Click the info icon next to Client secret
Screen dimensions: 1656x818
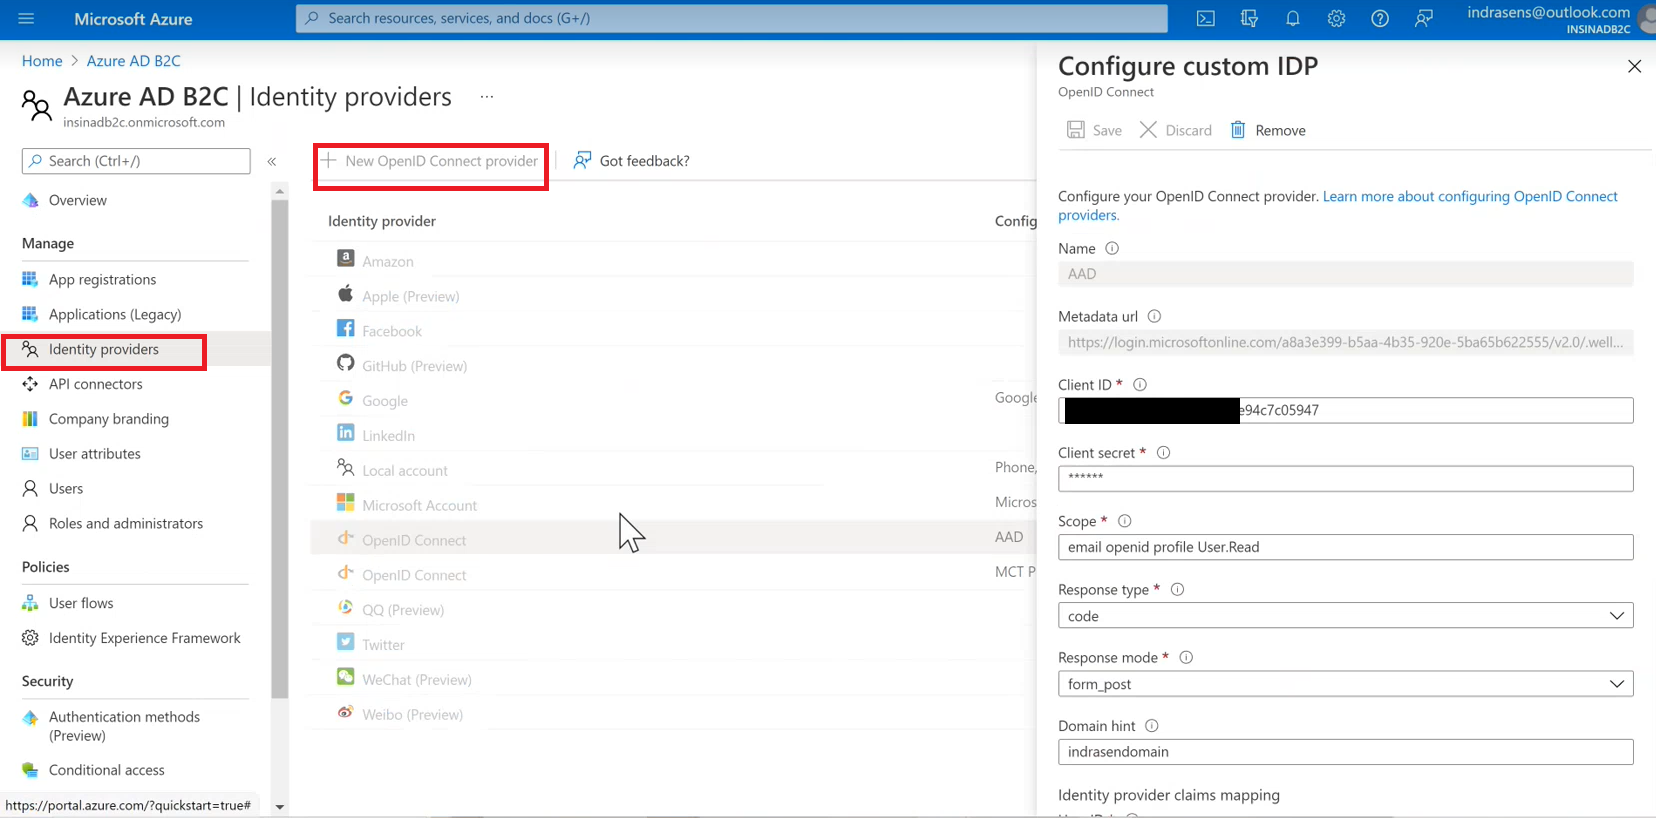(x=1163, y=452)
